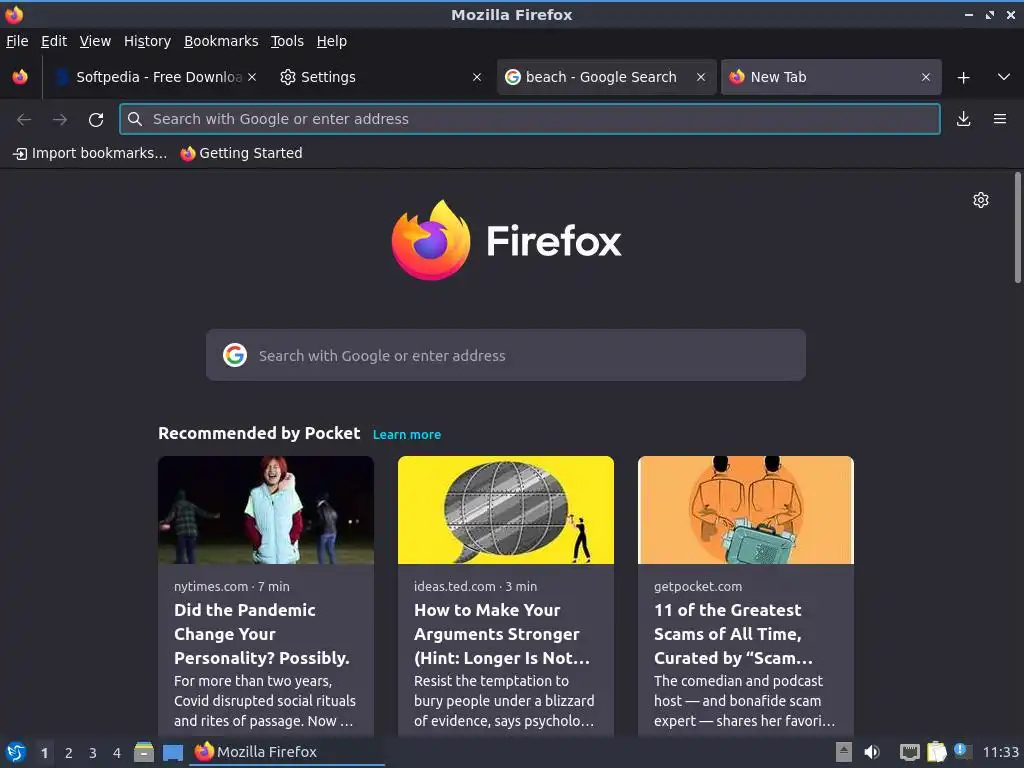Close the beach Google Search tab
1024x768 pixels.
pyautogui.click(x=701, y=77)
